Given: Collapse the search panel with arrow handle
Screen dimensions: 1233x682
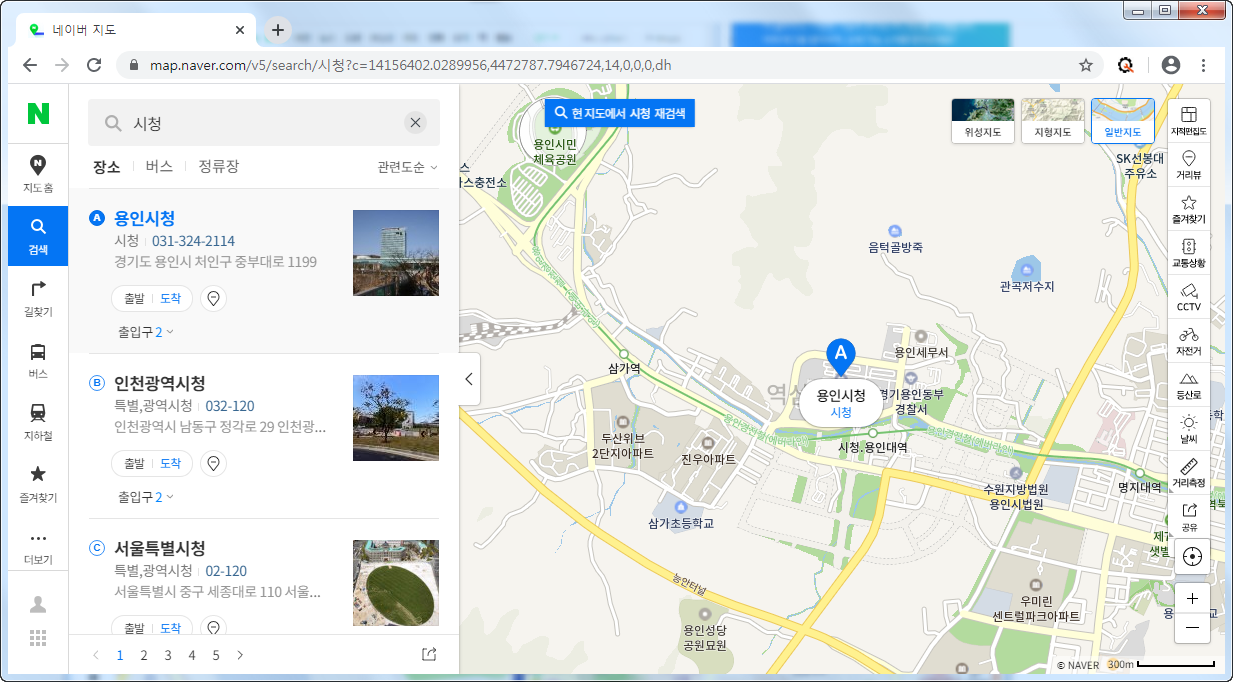Looking at the screenshot, I should (x=469, y=379).
